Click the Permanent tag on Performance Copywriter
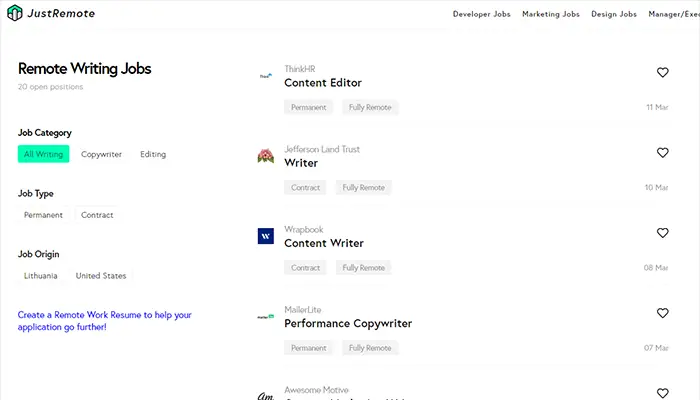The height and width of the screenshot is (400, 700). (308, 348)
